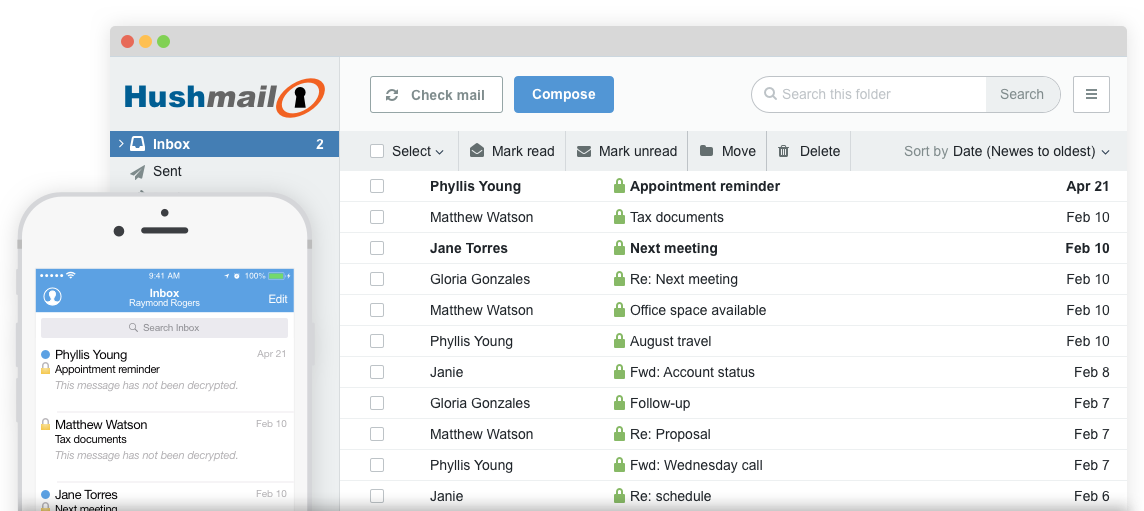
Task: Check the Follow-up message checkbox
Action: click(x=376, y=403)
